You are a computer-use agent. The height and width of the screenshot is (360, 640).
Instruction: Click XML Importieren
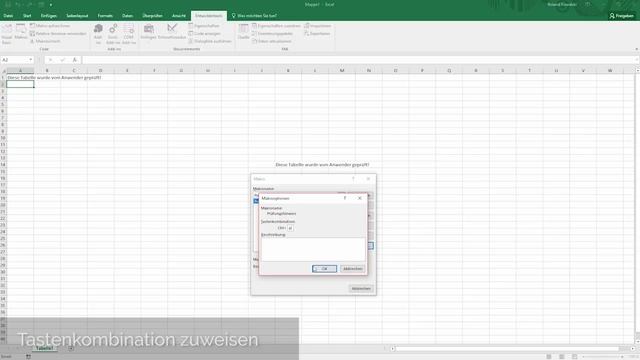coord(318,26)
